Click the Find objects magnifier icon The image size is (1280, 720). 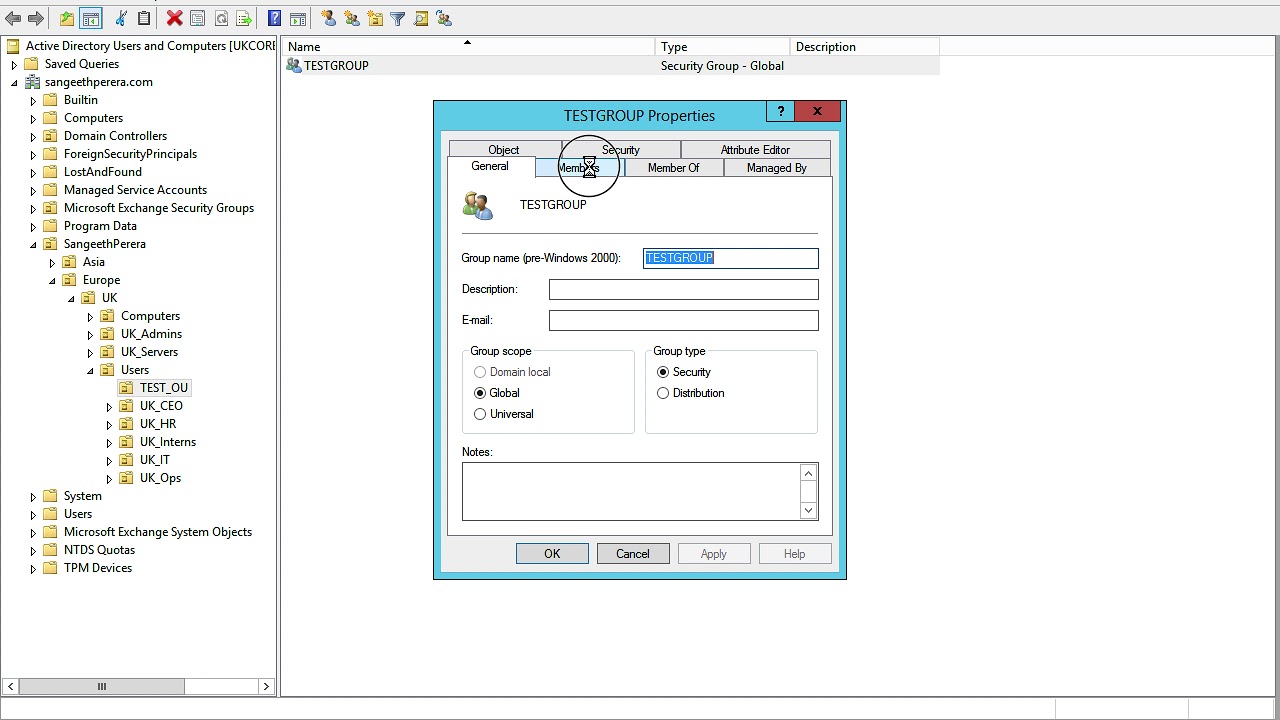pyautogui.click(x=420, y=18)
